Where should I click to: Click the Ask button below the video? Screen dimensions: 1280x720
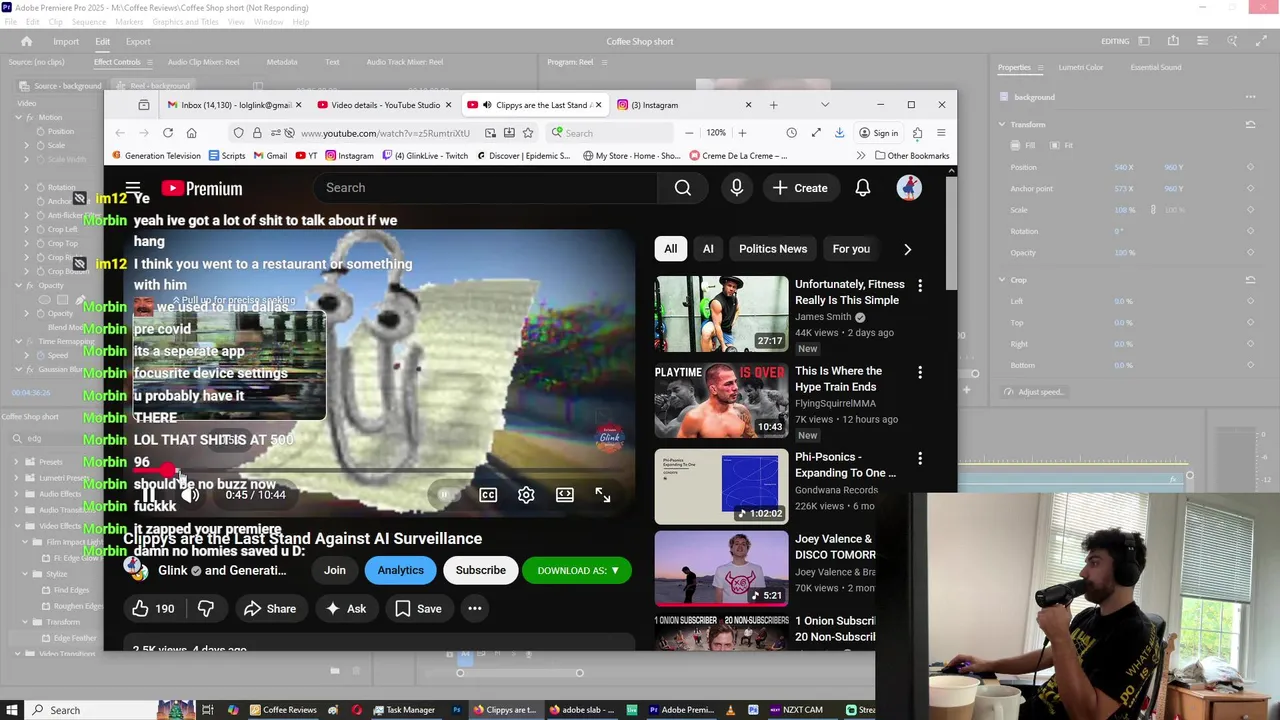point(345,608)
